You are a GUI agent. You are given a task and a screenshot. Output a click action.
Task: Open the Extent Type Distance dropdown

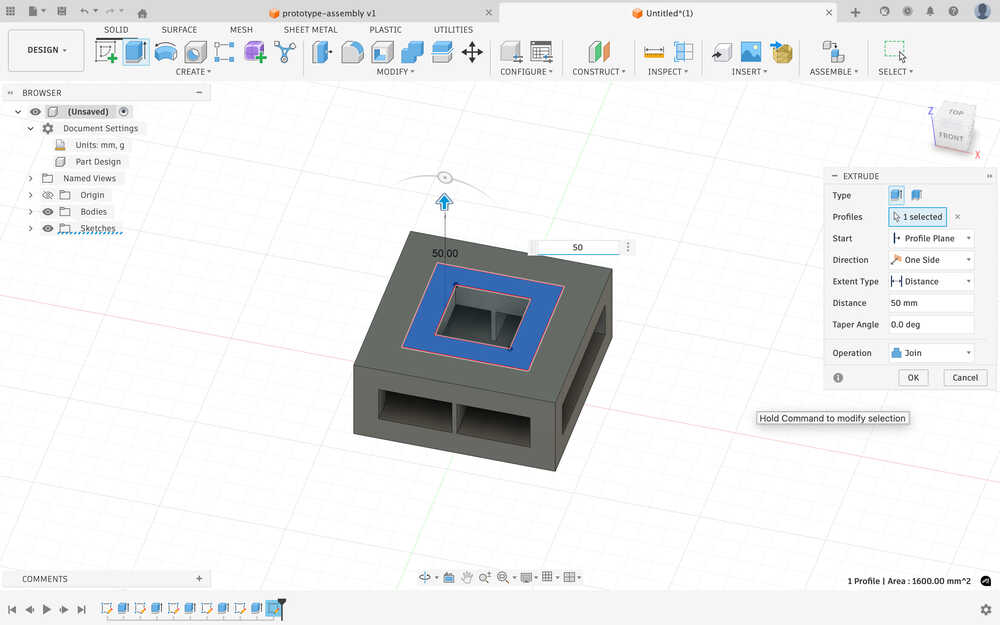[x=930, y=281]
